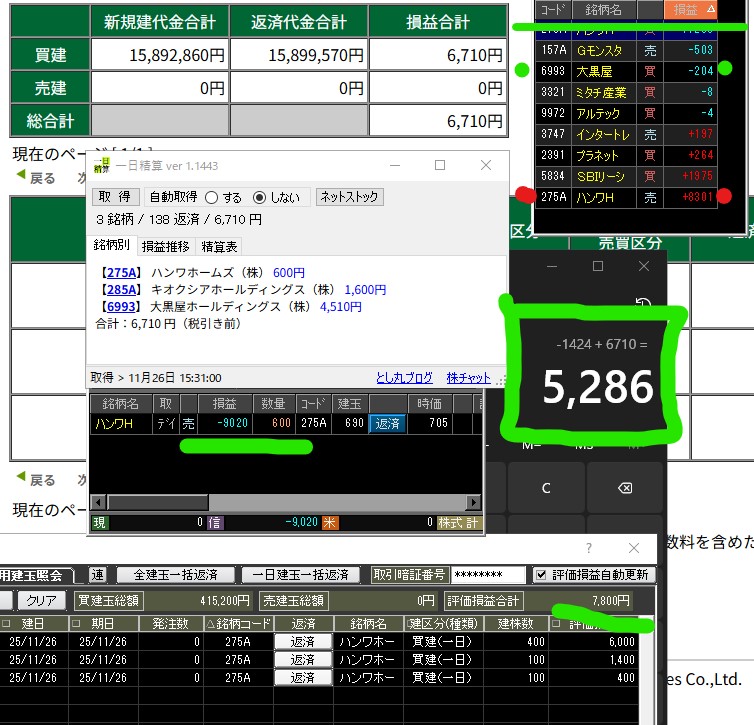
Task: Open the とし丸ブログ link
Action: point(404,378)
